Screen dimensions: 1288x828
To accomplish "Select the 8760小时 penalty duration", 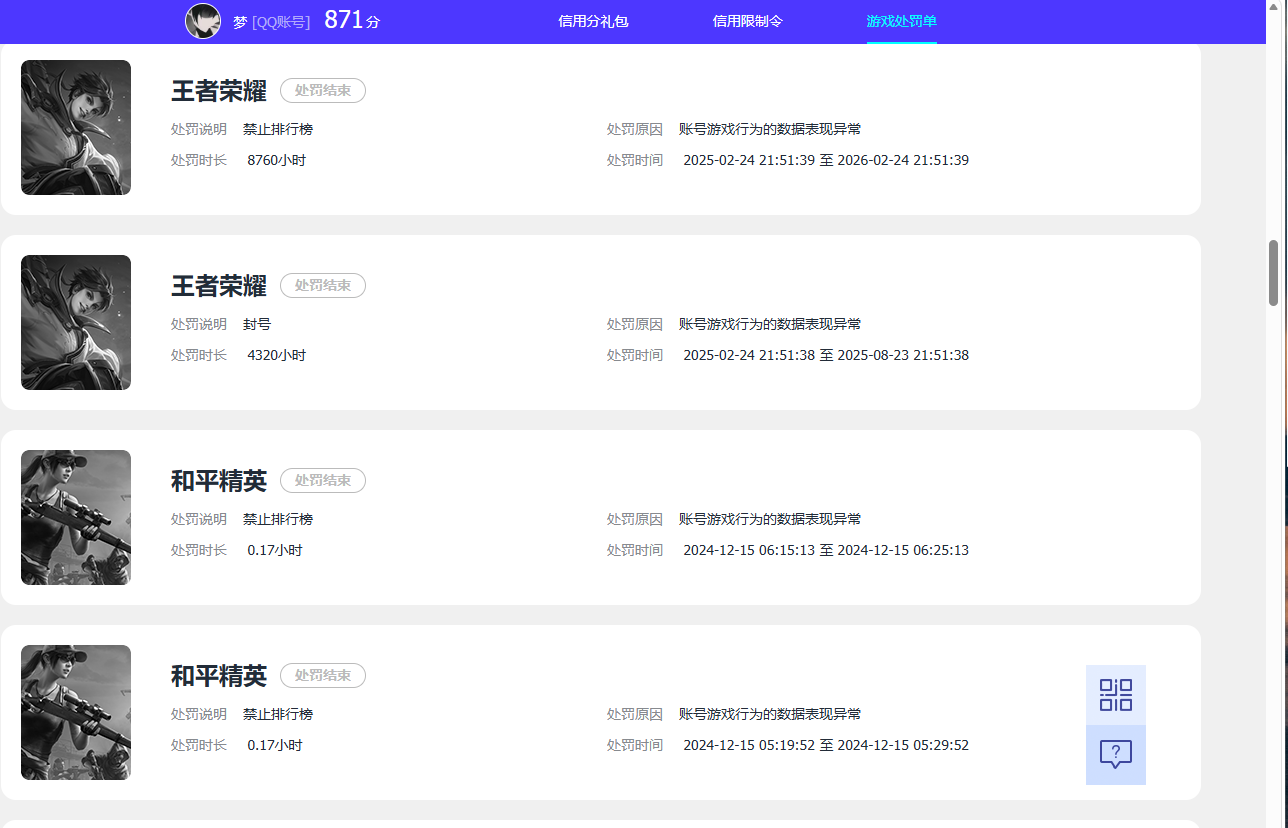I will click(x=277, y=160).
